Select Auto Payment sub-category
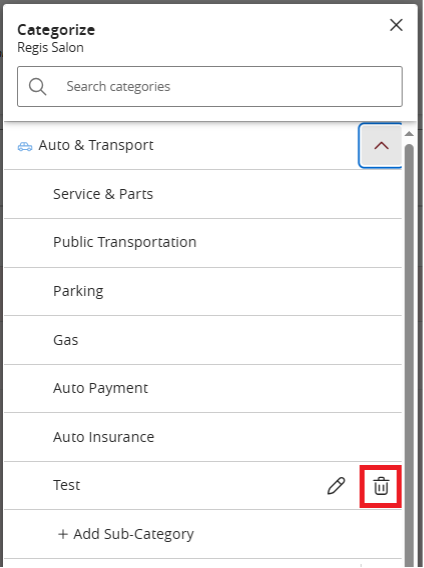Viewport: 424px width, 568px height. tap(203, 388)
